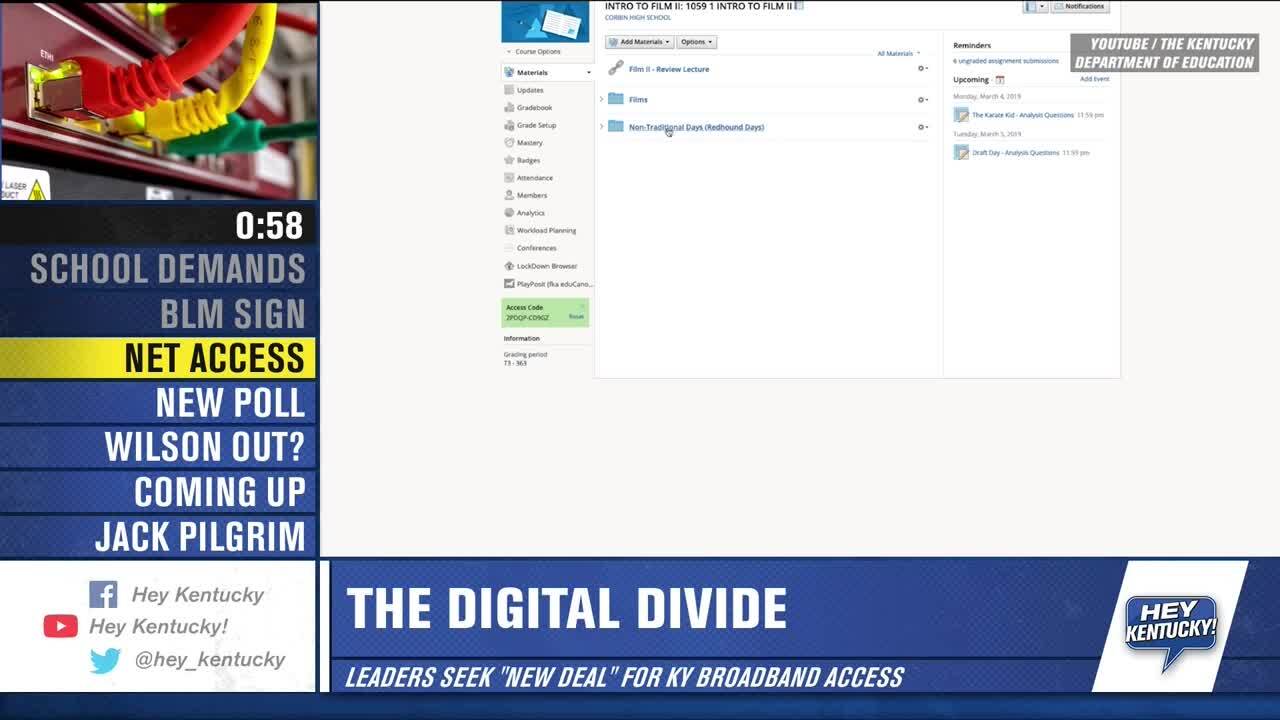Click the link icon beside Film II - Review Lecture
This screenshot has height=720, width=1280.
point(616,68)
